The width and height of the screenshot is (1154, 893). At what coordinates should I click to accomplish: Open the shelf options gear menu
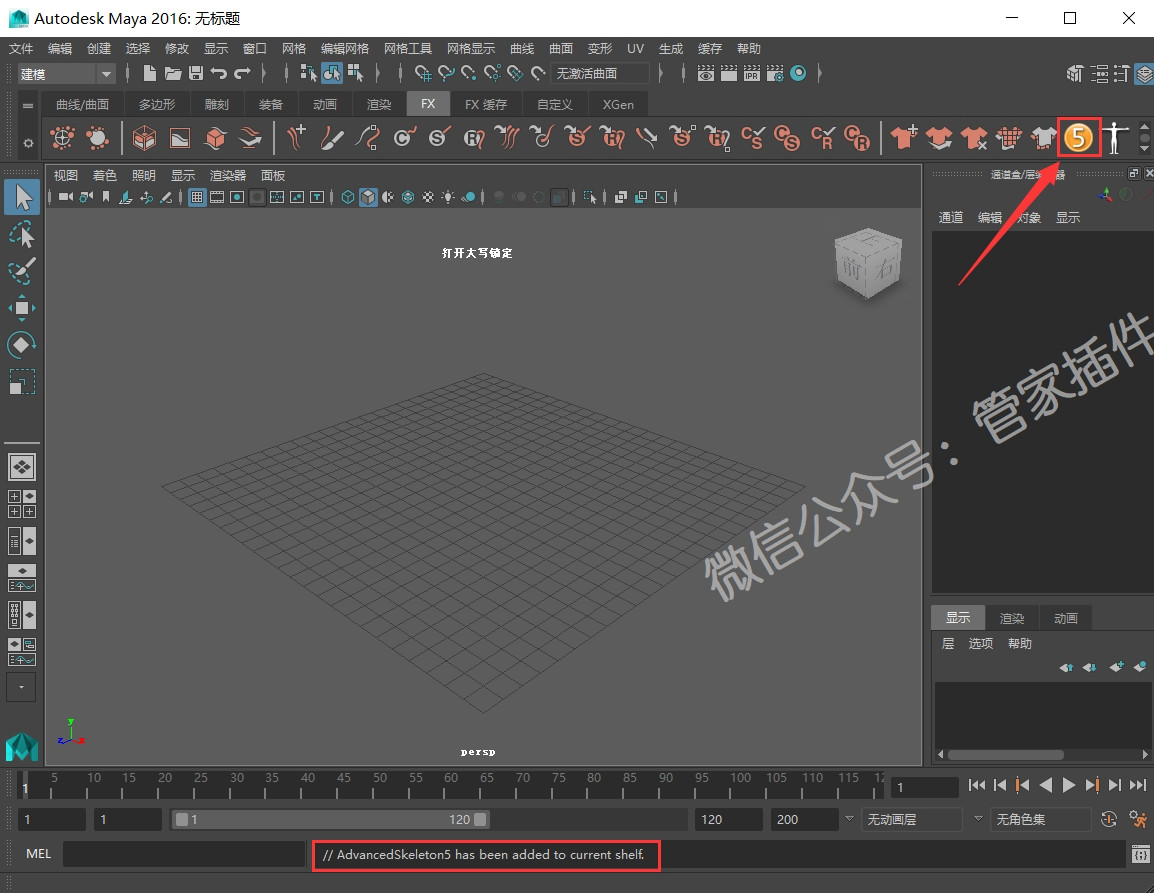28,143
